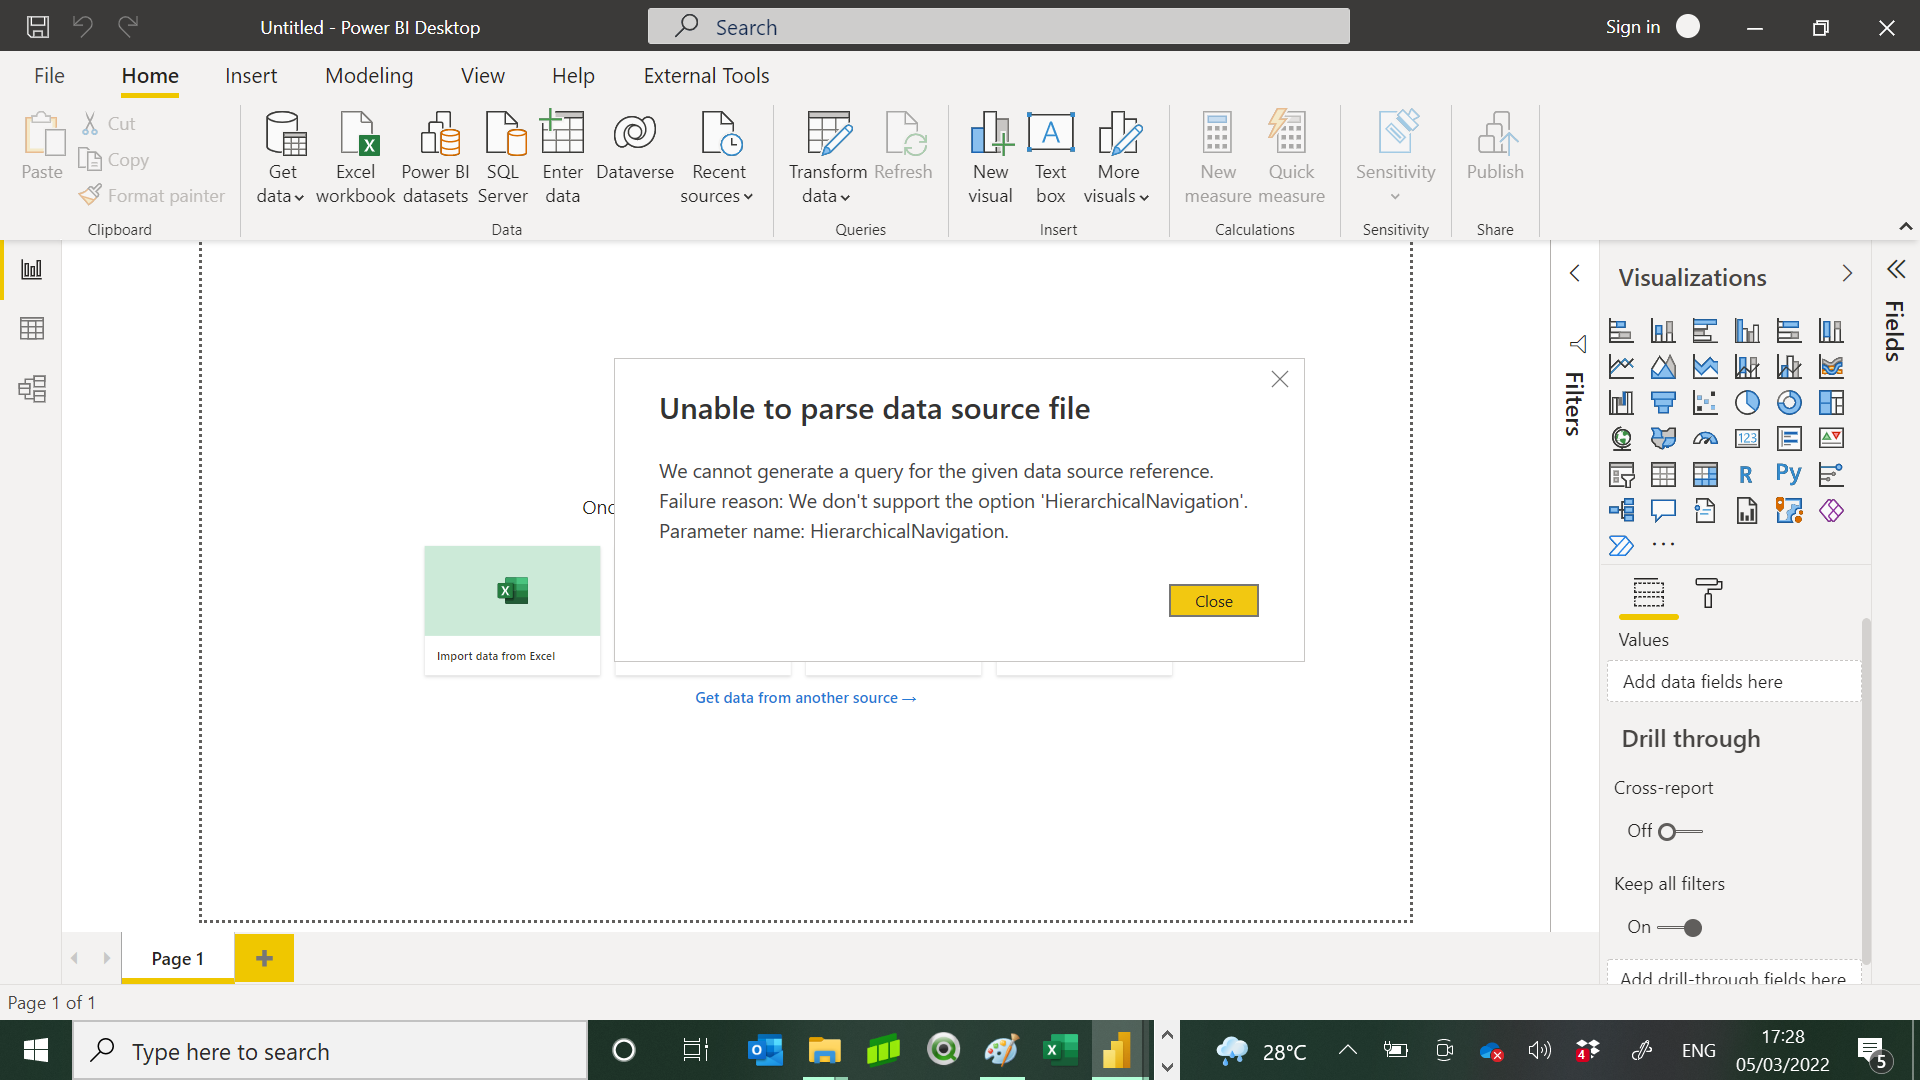1920x1080 pixels.
Task: Open SQL Server data source
Action: click(503, 158)
